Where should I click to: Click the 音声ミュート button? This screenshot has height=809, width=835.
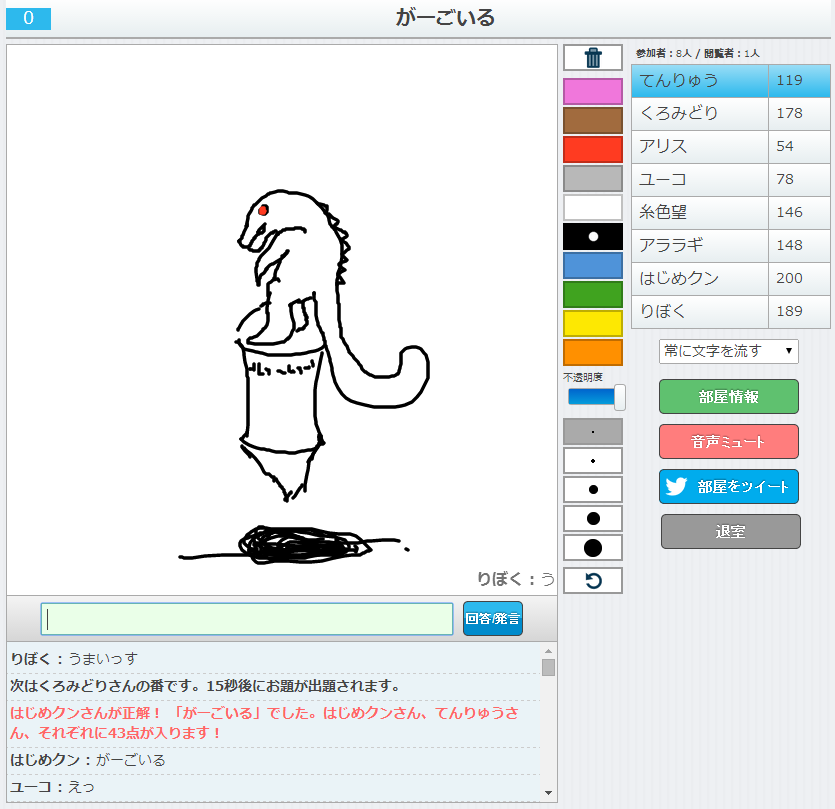coord(728,442)
